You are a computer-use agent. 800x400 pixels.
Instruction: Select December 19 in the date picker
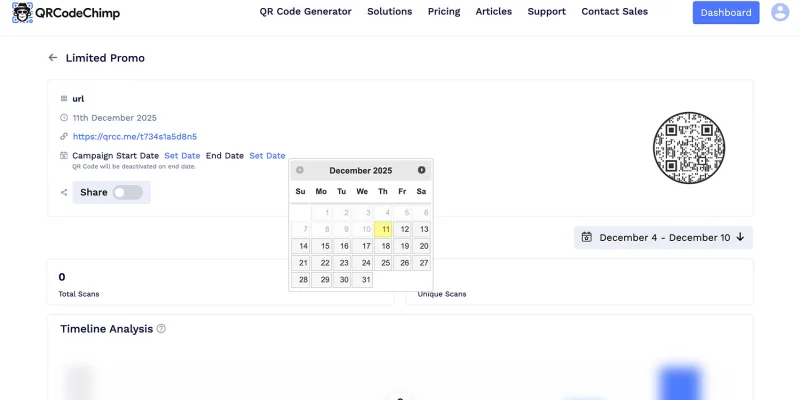[403, 246]
